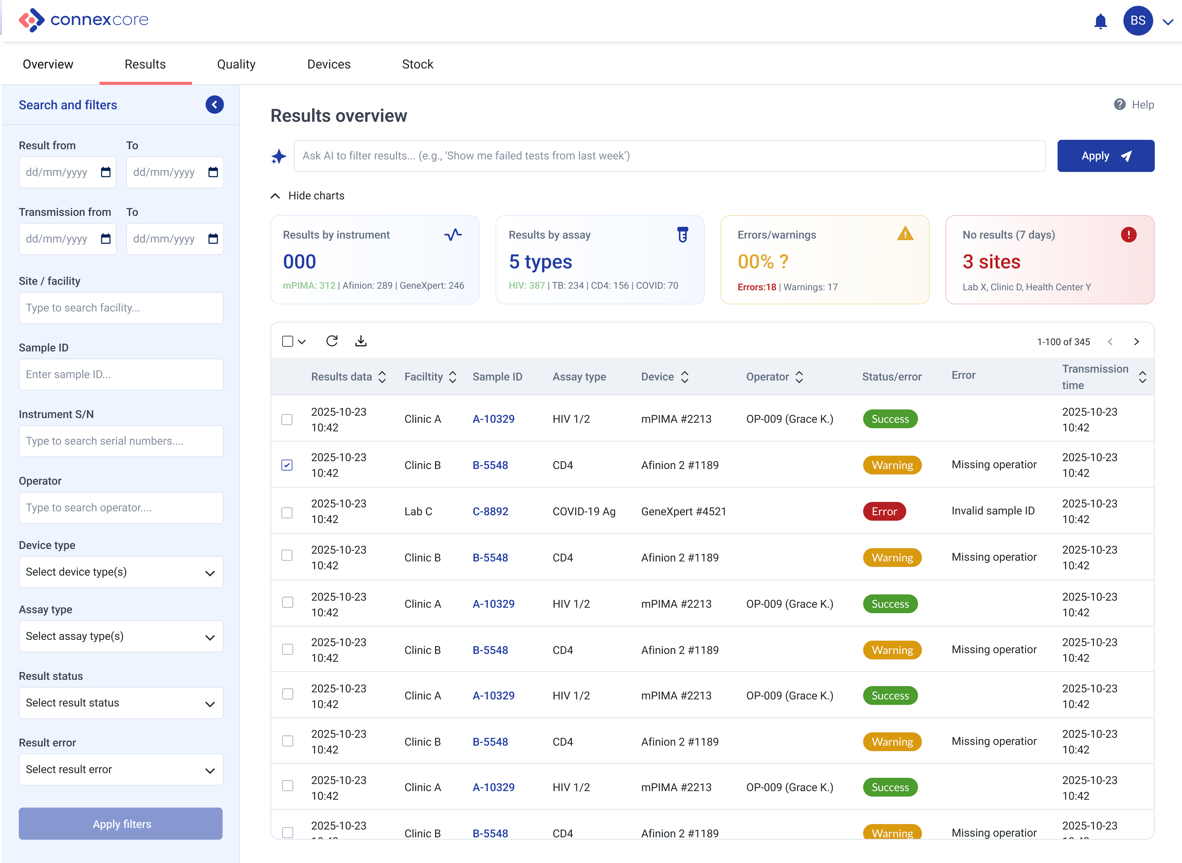Click the AI sparkle icon
This screenshot has height=863, width=1182.
coord(279,156)
